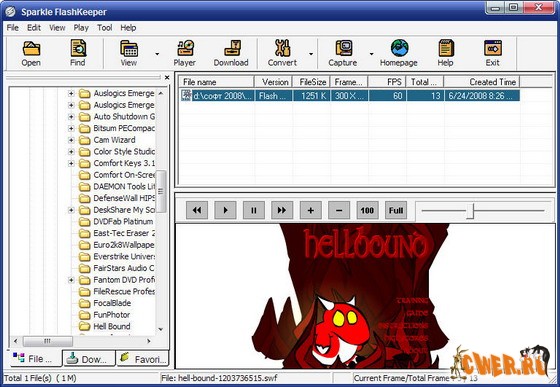Image resolution: width=560 pixels, height=387 pixels.
Task: Select the DefenseWall HIPS folder
Action: pos(124,198)
